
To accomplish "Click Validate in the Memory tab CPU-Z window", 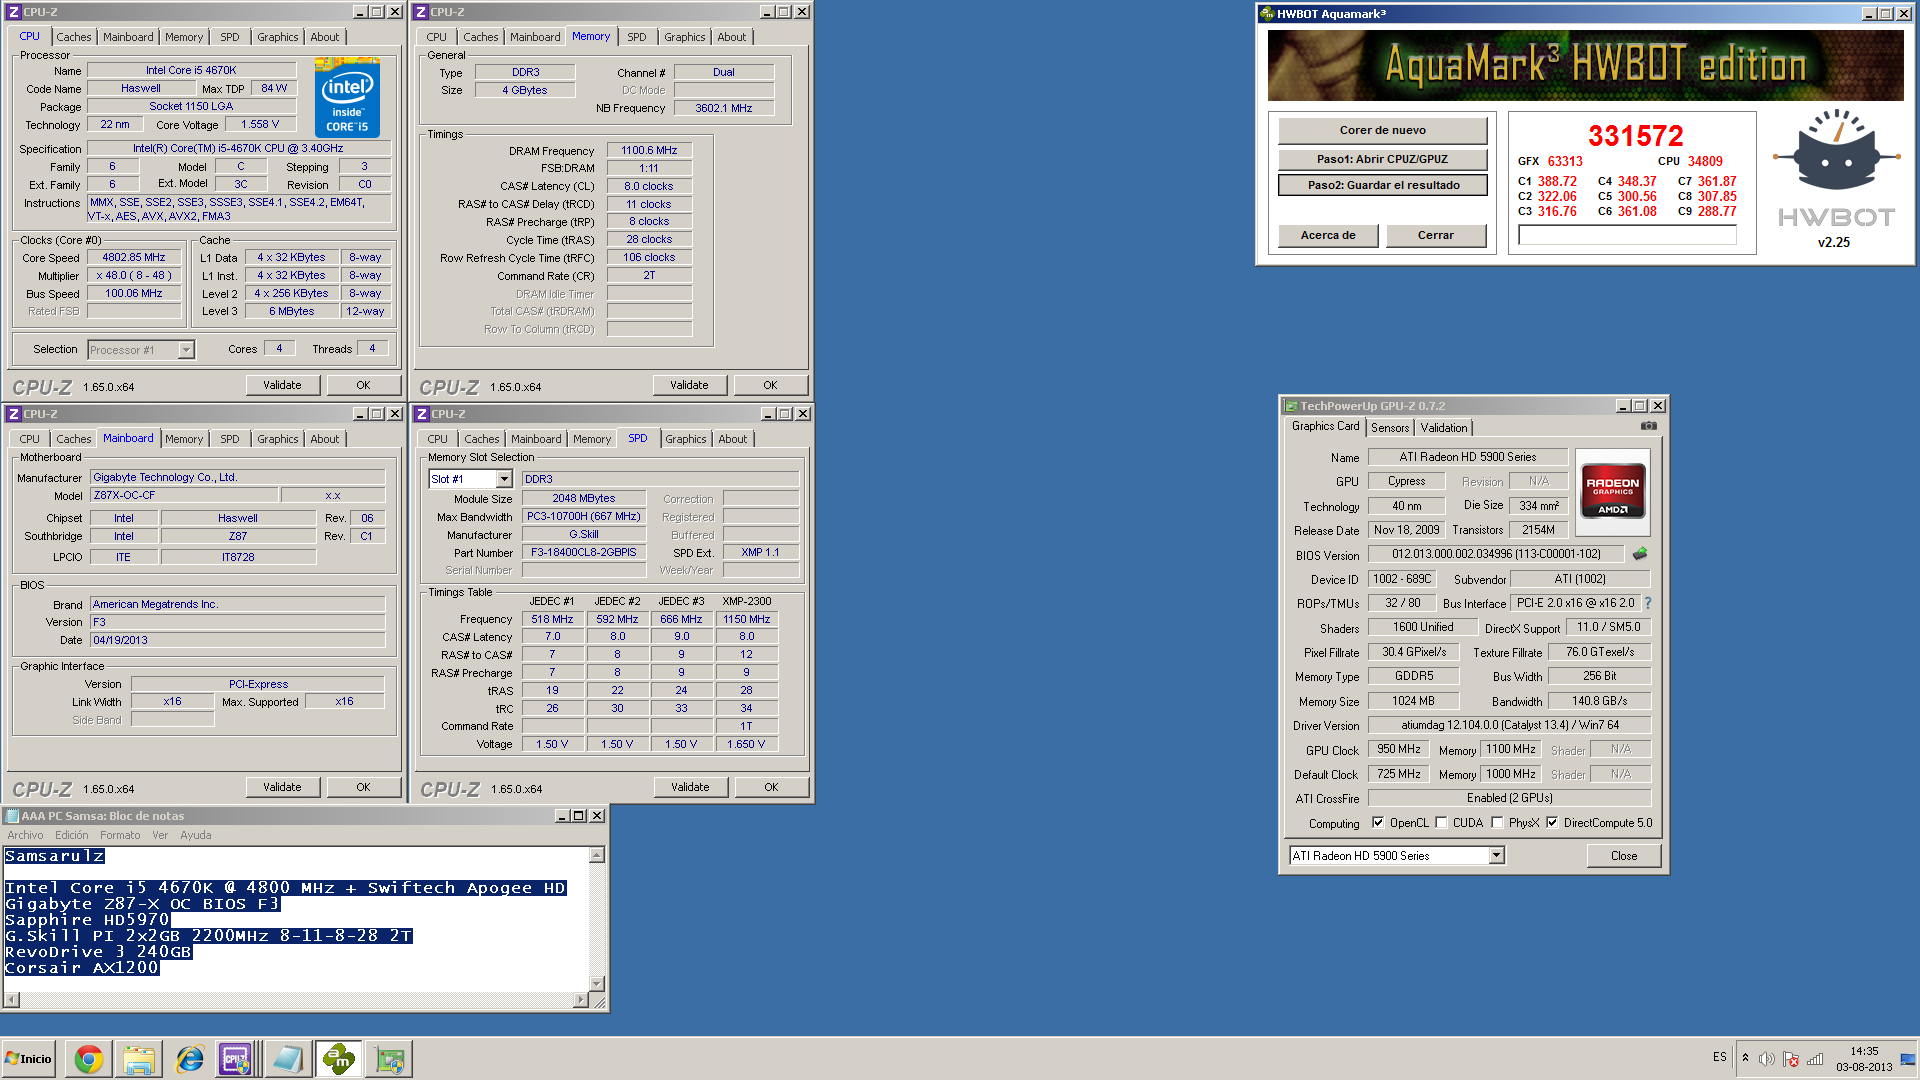I will 689,385.
